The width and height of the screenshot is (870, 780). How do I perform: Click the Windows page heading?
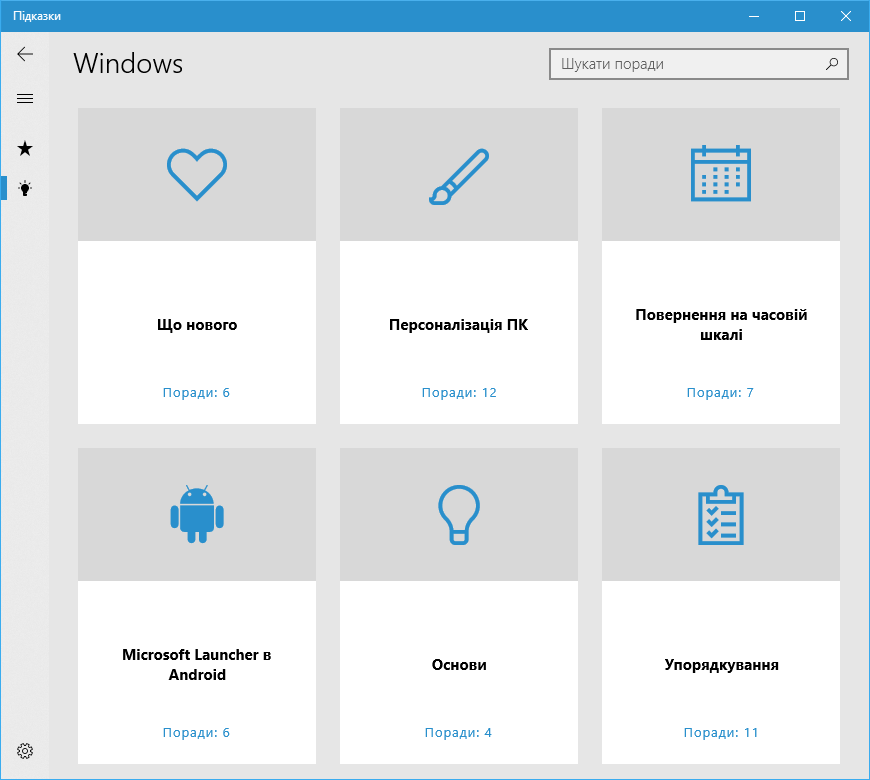128,63
